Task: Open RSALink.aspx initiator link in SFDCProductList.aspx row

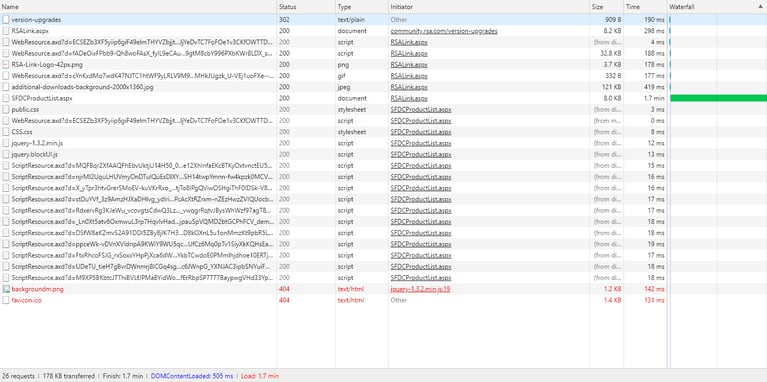Action: pos(409,98)
